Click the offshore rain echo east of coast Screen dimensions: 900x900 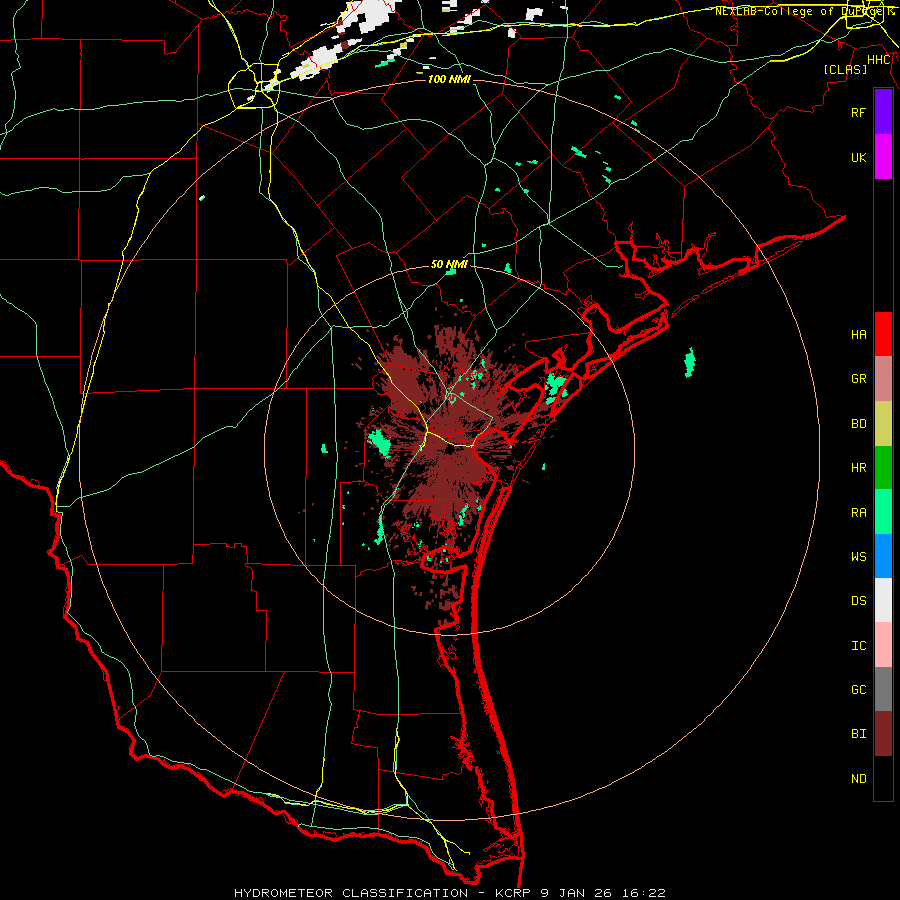point(690,362)
